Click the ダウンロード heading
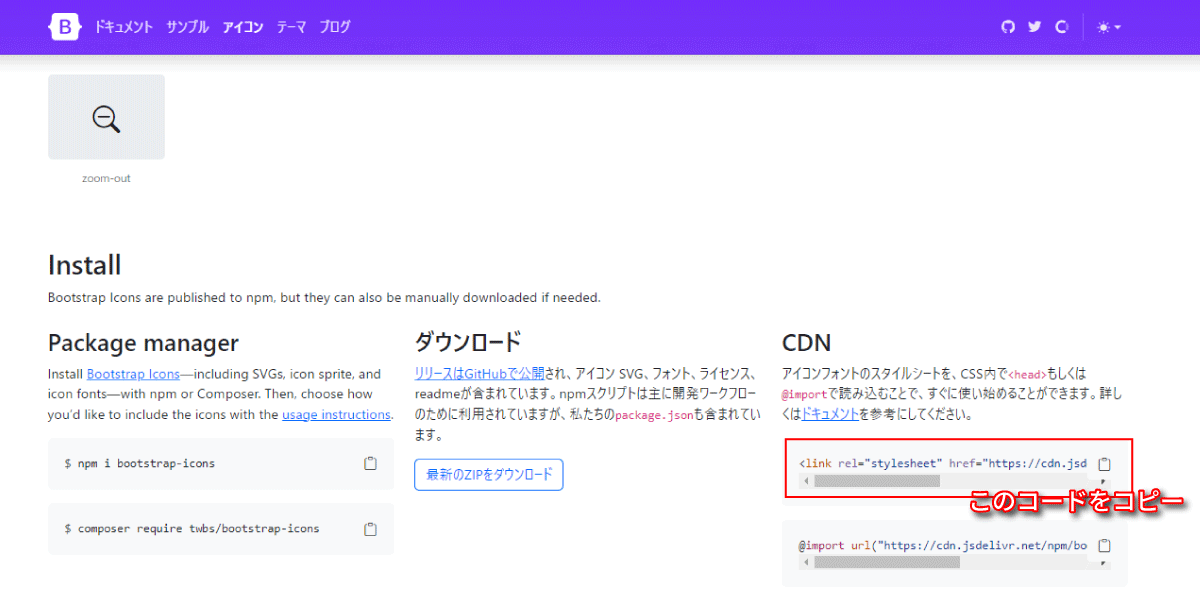1200x600 pixels. [x=468, y=343]
